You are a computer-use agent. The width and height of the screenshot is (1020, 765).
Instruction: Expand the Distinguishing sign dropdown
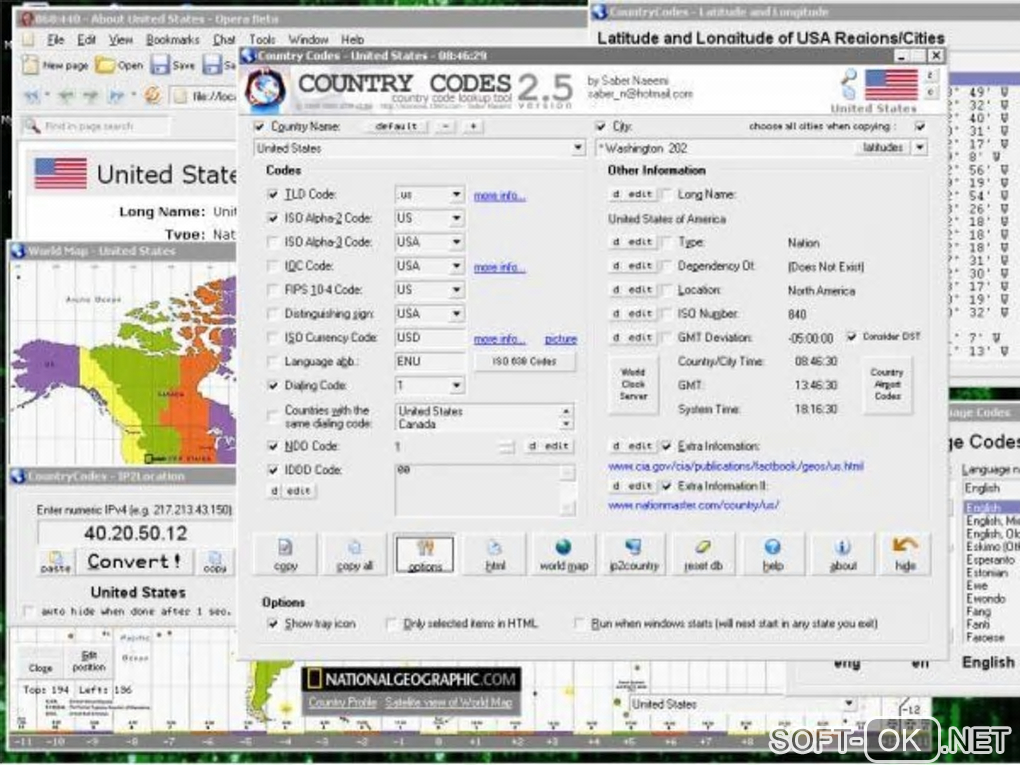coord(457,314)
